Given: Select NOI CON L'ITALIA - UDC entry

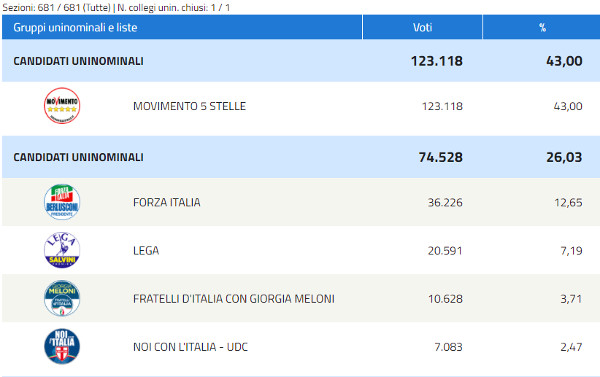Looking at the screenshot, I should pos(190,347).
